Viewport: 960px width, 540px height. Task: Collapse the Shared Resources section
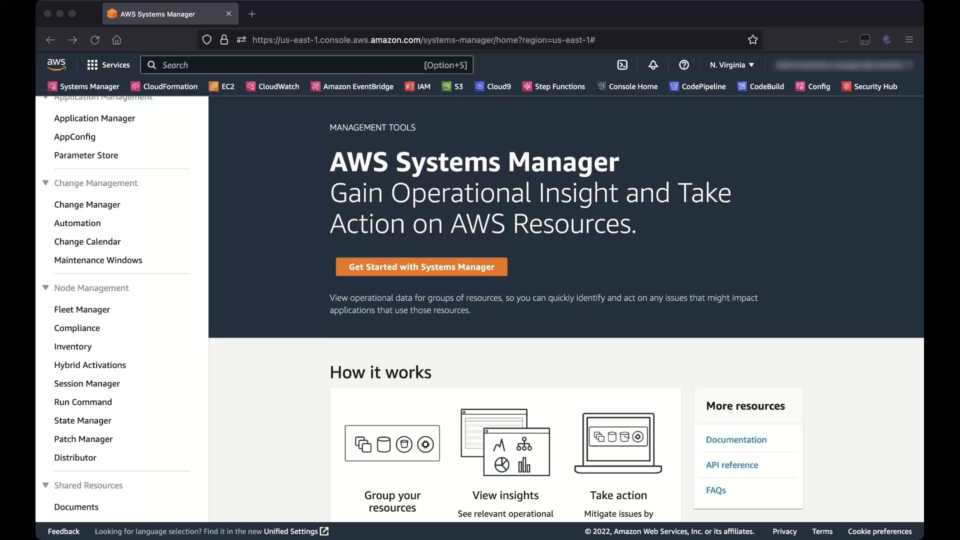click(45, 485)
